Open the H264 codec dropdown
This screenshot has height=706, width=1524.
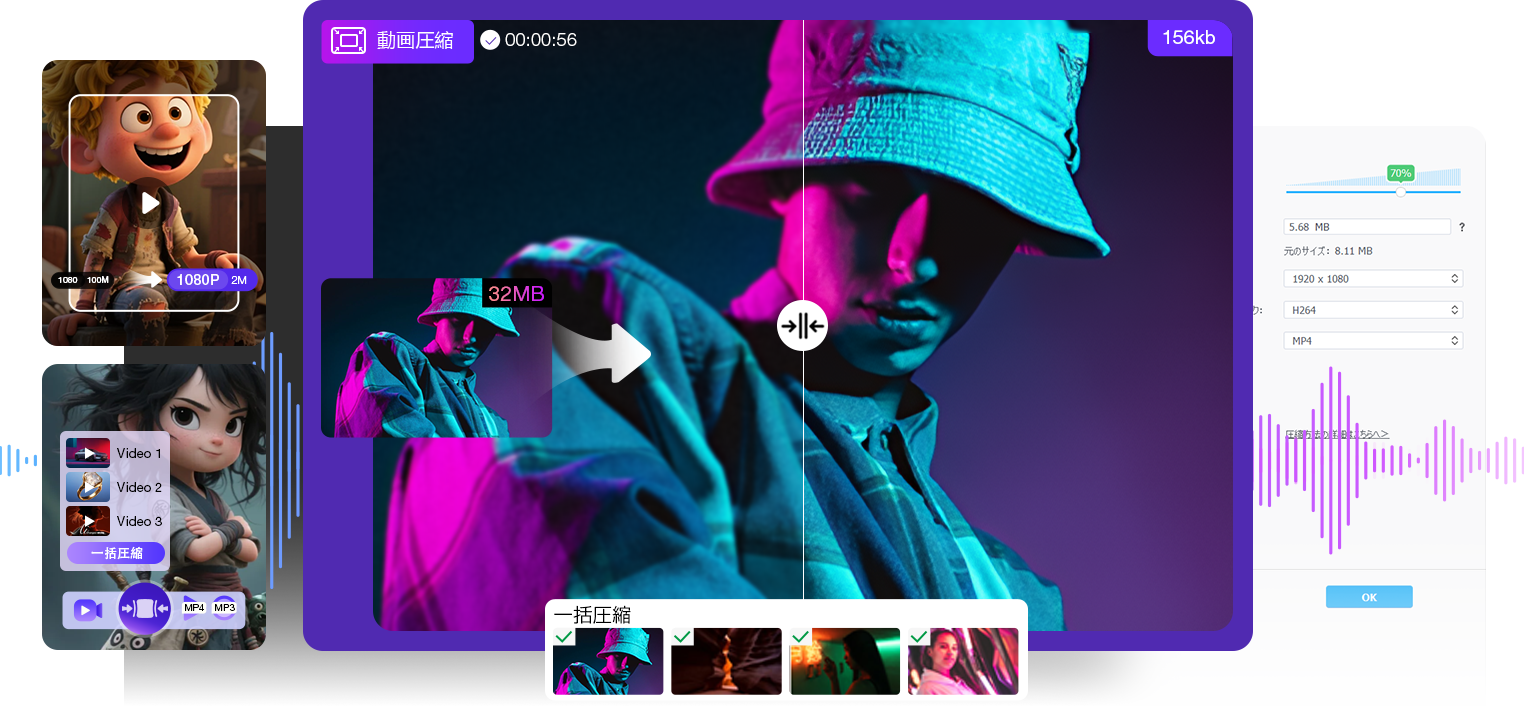coord(1373,310)
